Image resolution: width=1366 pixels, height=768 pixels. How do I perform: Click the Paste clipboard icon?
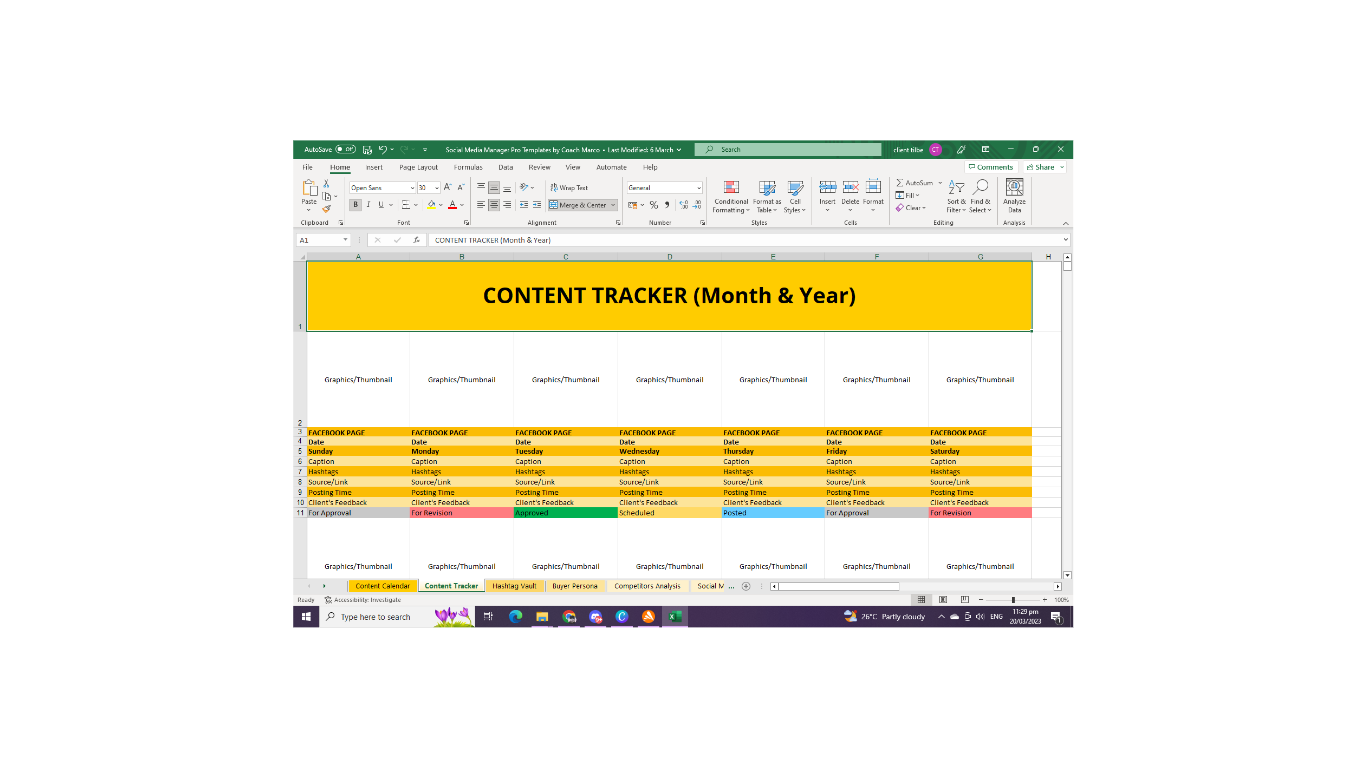click(310, 188)
